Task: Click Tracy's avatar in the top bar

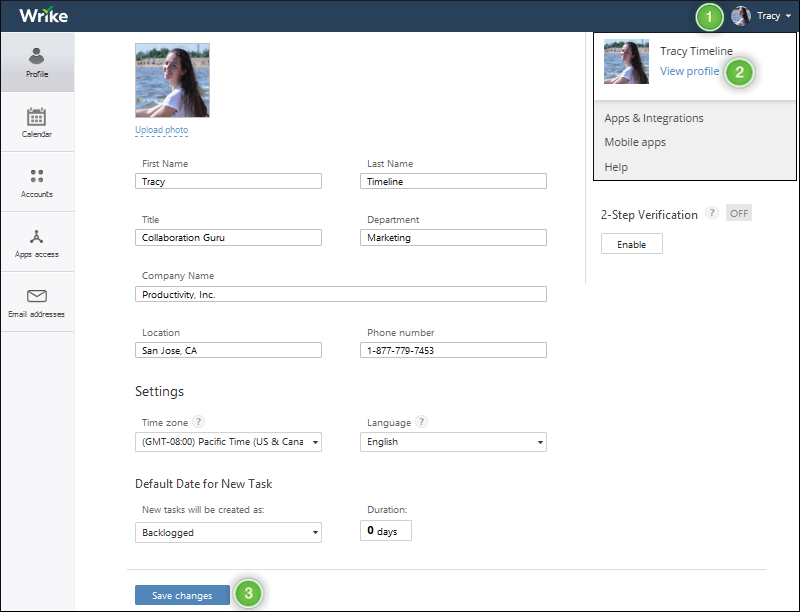Action: point(740,16)
